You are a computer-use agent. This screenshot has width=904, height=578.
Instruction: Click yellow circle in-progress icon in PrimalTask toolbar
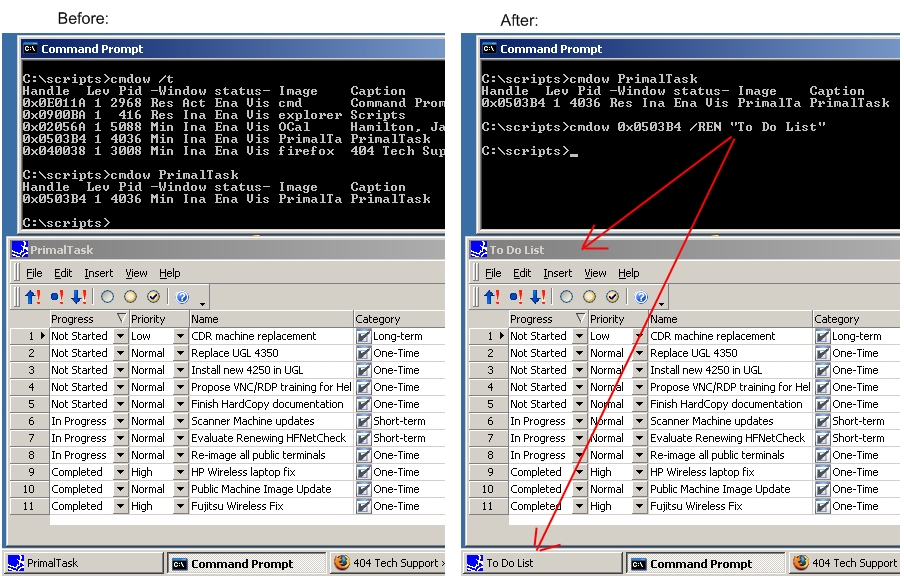[130, 297]
